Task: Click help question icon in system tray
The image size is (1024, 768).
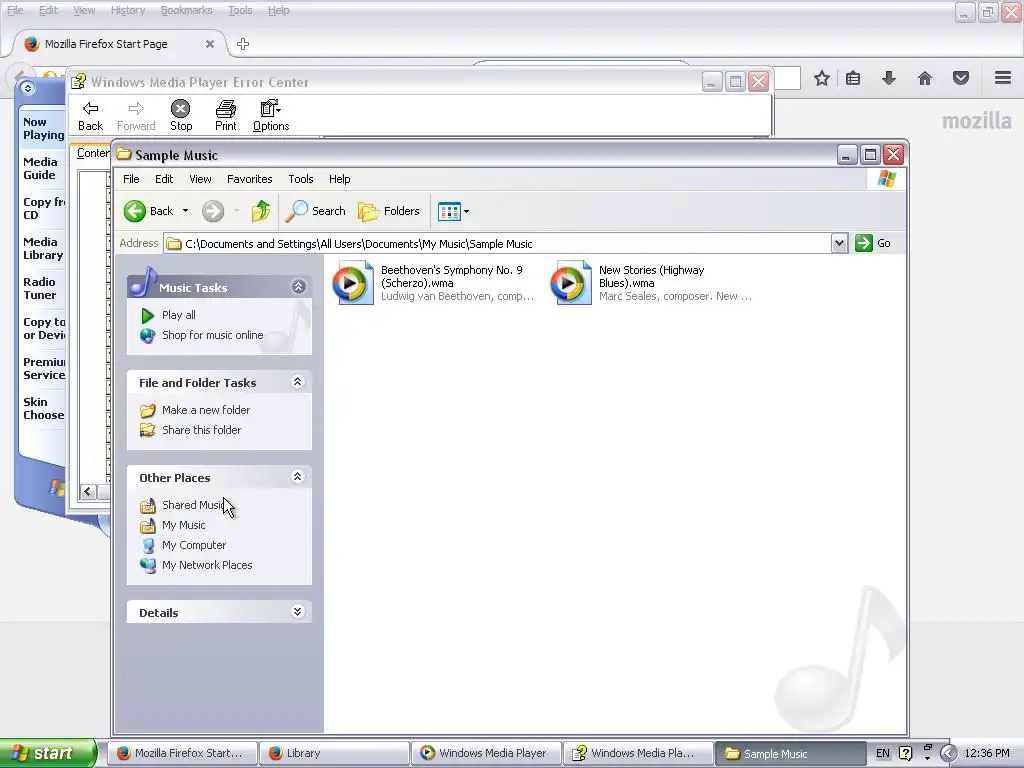Action: click(905, 753)
